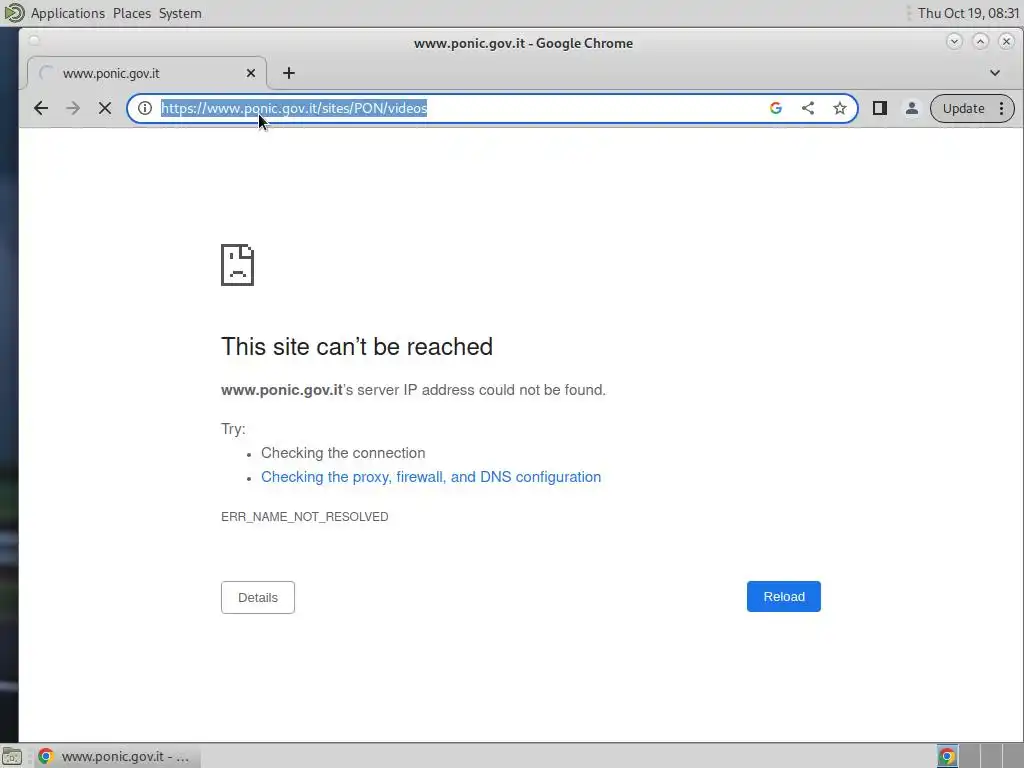Click Chrome icon in bottom-right workspace switcher
1024x768 pixels.
tap(947, 756)
